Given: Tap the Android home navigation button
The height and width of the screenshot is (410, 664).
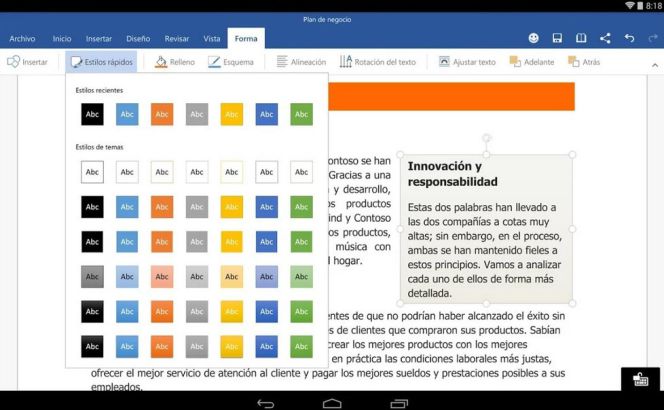Looking at the screenshot, I should 332,403.
